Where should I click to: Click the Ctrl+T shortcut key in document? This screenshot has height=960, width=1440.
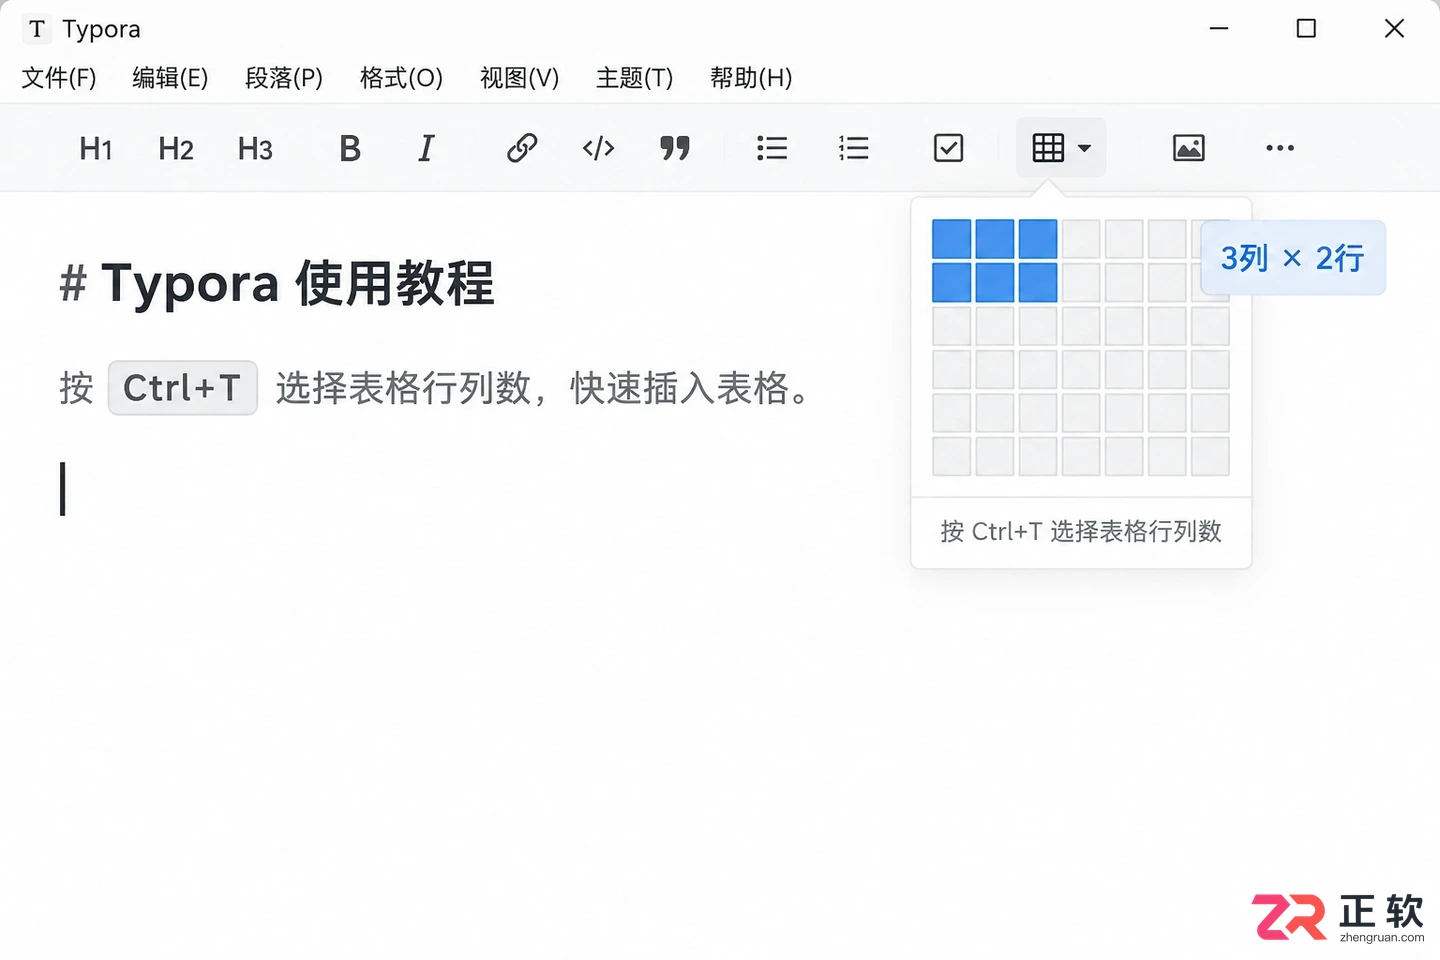182,387
